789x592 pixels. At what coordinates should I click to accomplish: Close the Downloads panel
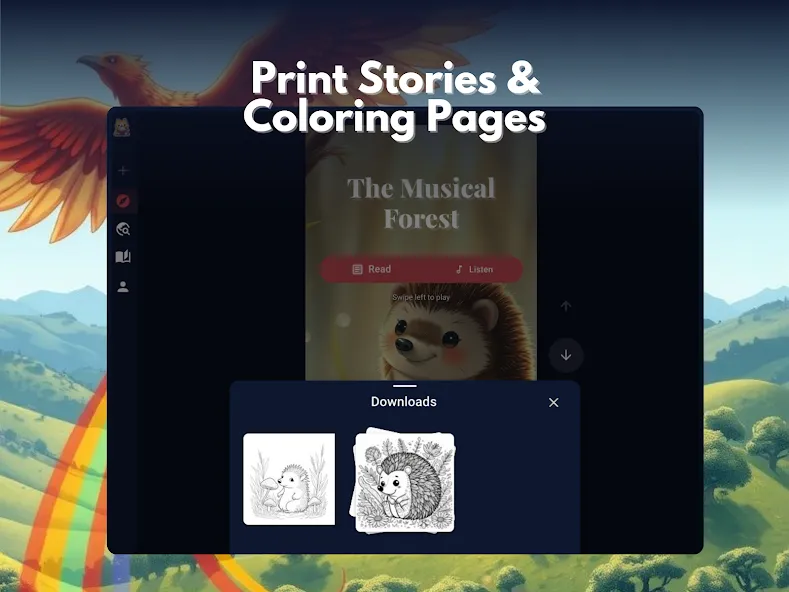(x=554, y=403)
